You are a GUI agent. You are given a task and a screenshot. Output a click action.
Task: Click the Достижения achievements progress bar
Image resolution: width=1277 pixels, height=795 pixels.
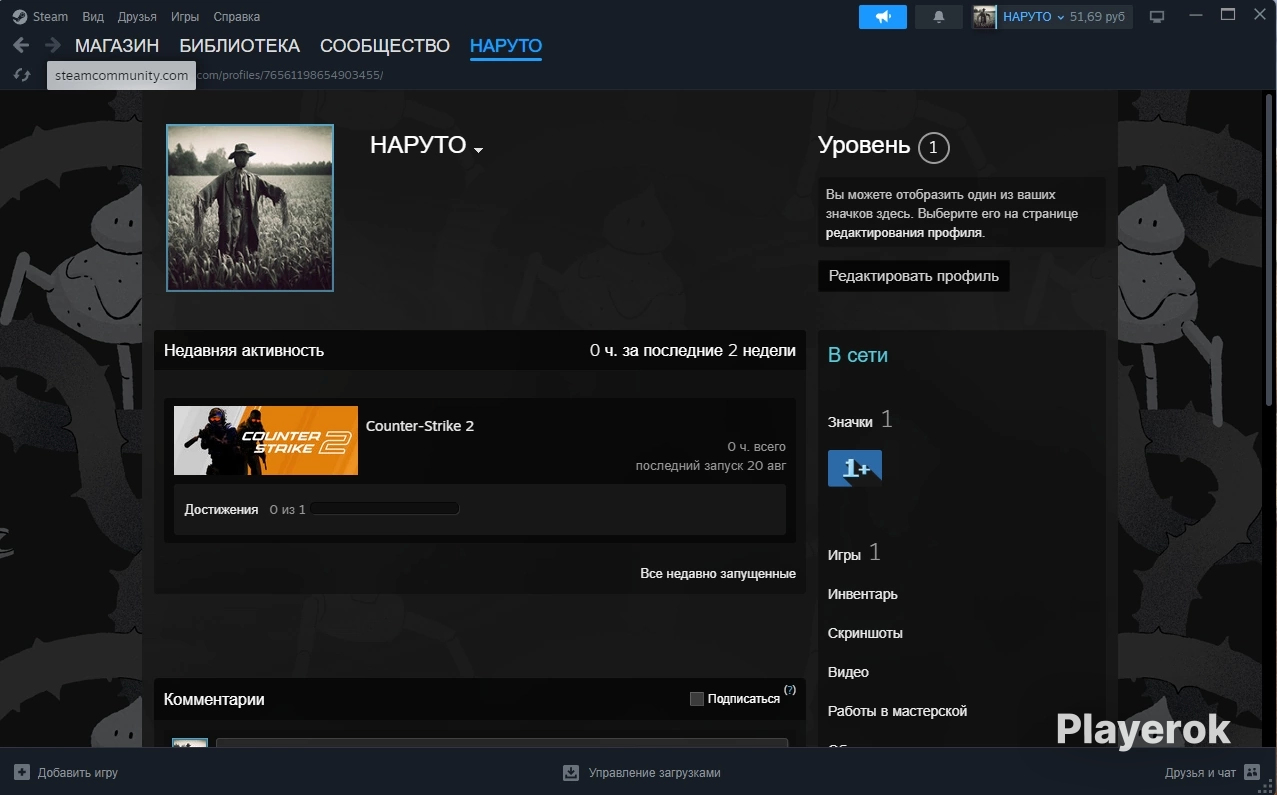click(385, 509)
